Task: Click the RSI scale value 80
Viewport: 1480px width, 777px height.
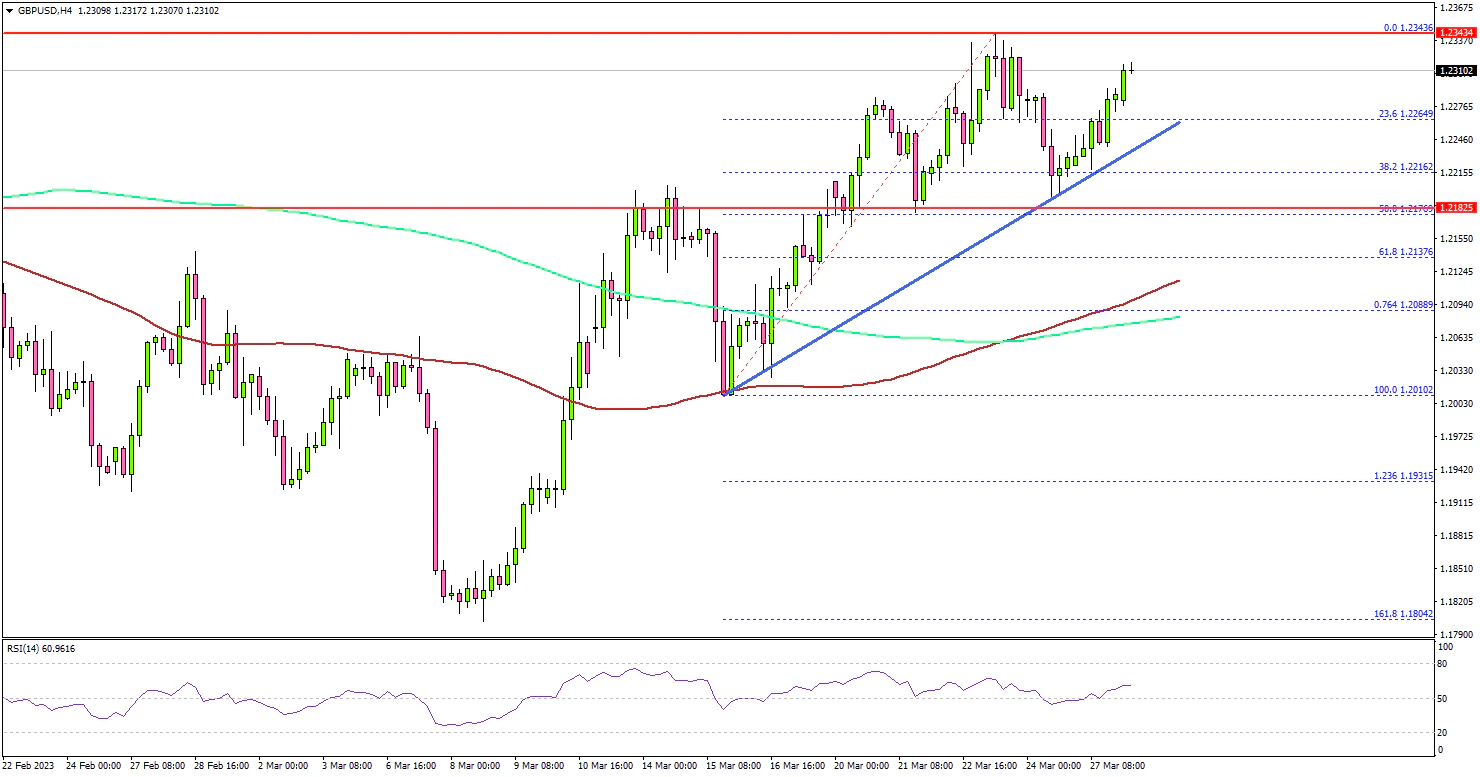Action: point(1443,663)
